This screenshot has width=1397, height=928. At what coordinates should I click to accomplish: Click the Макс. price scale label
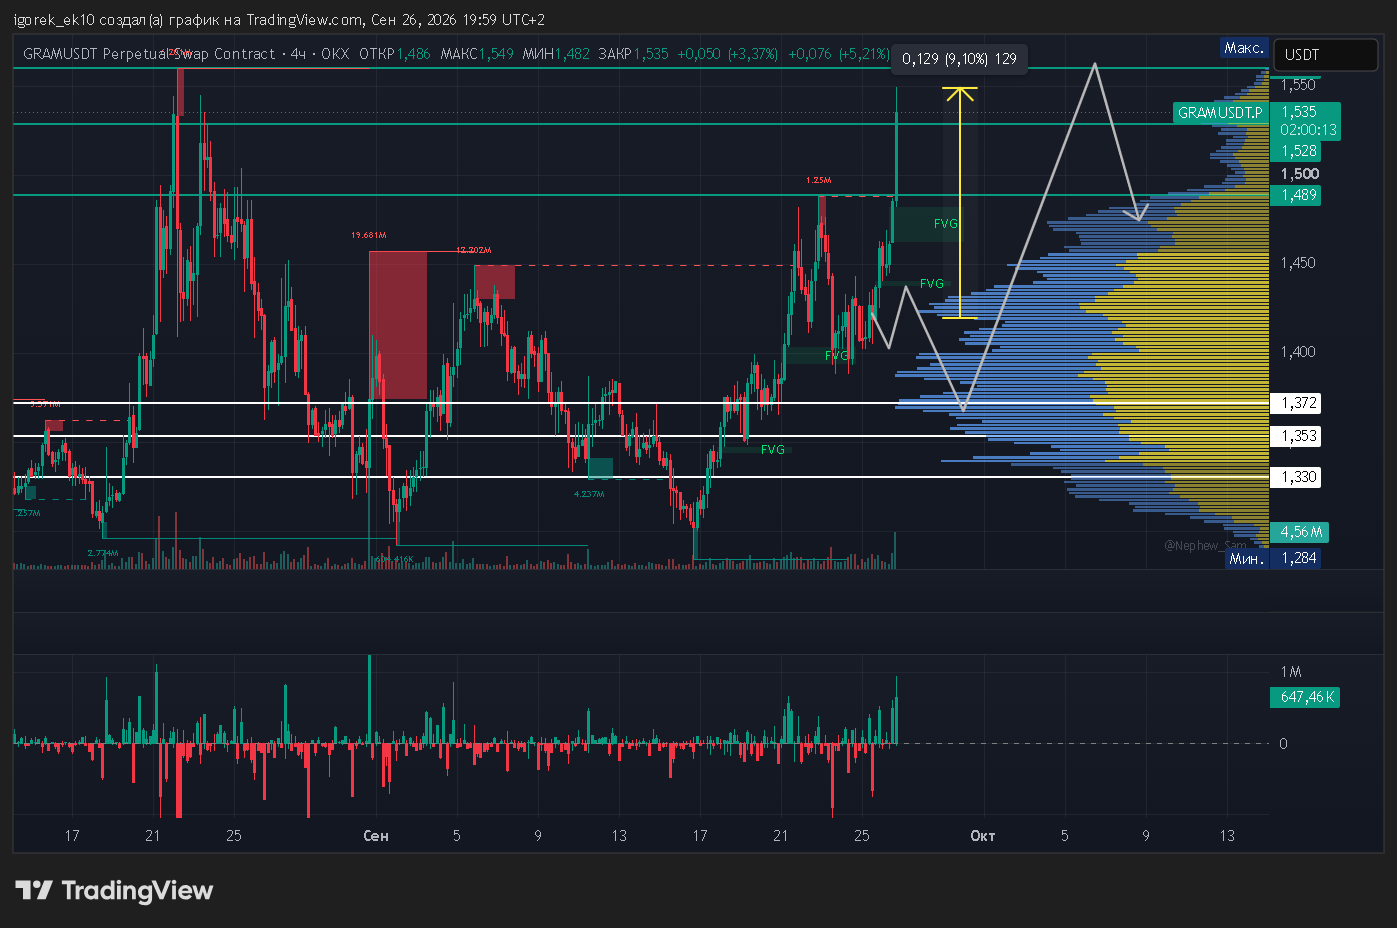click(x=1244, y=48)
